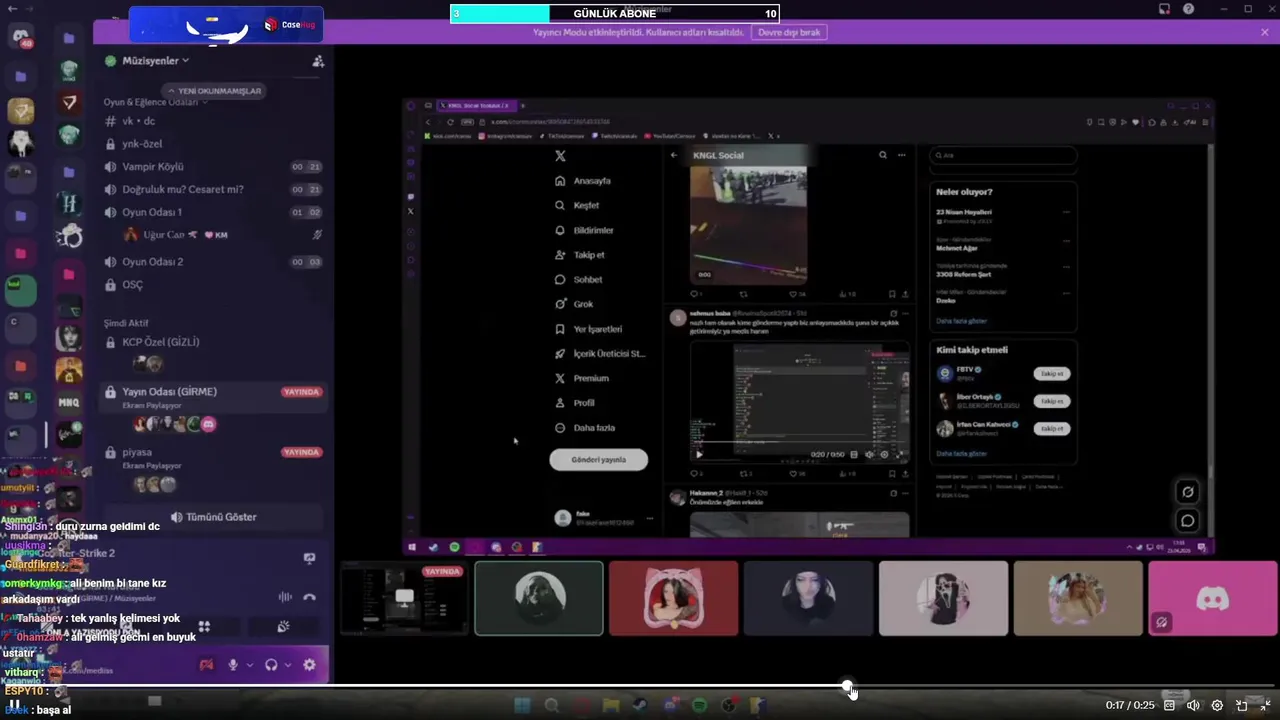Click the noise suppression waveform icon

click(285, 597)
